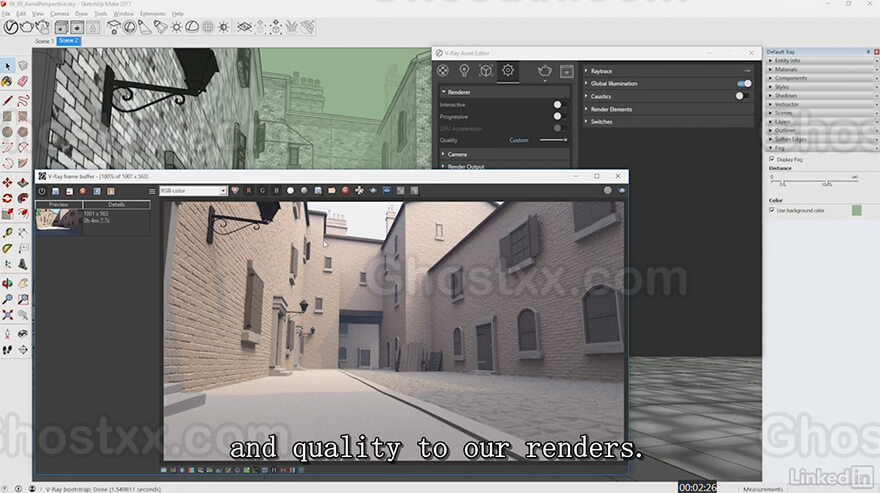Collapse the Renderer section
This screenshot has width=880, height=493.
(505, 92)
